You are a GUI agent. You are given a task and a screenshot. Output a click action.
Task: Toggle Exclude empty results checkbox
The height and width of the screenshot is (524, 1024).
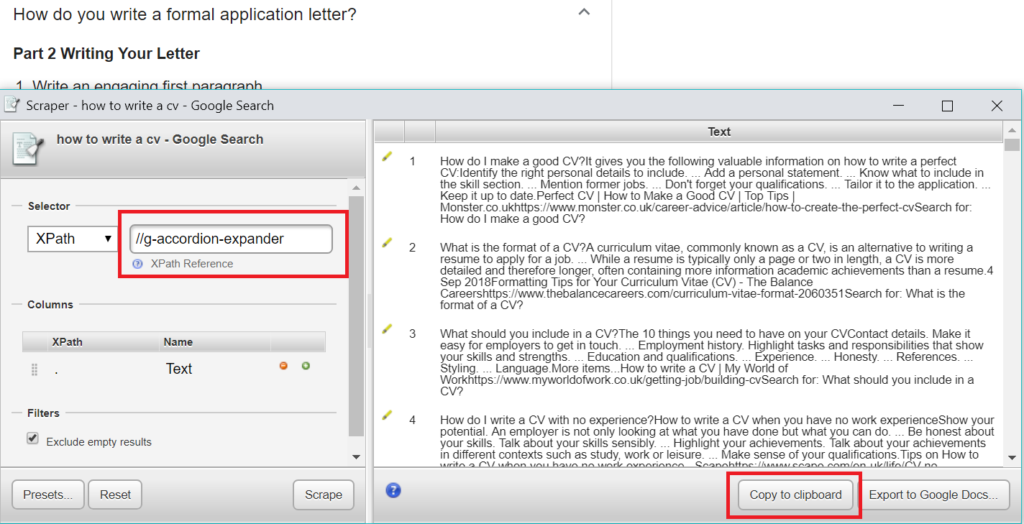(x=32, y=438)
